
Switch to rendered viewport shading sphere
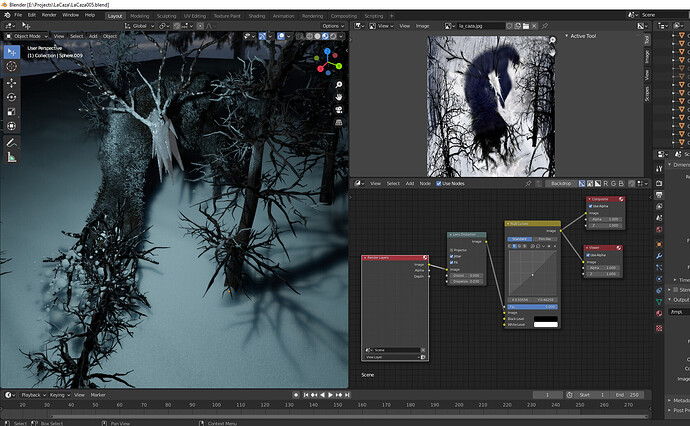point(333,37)
